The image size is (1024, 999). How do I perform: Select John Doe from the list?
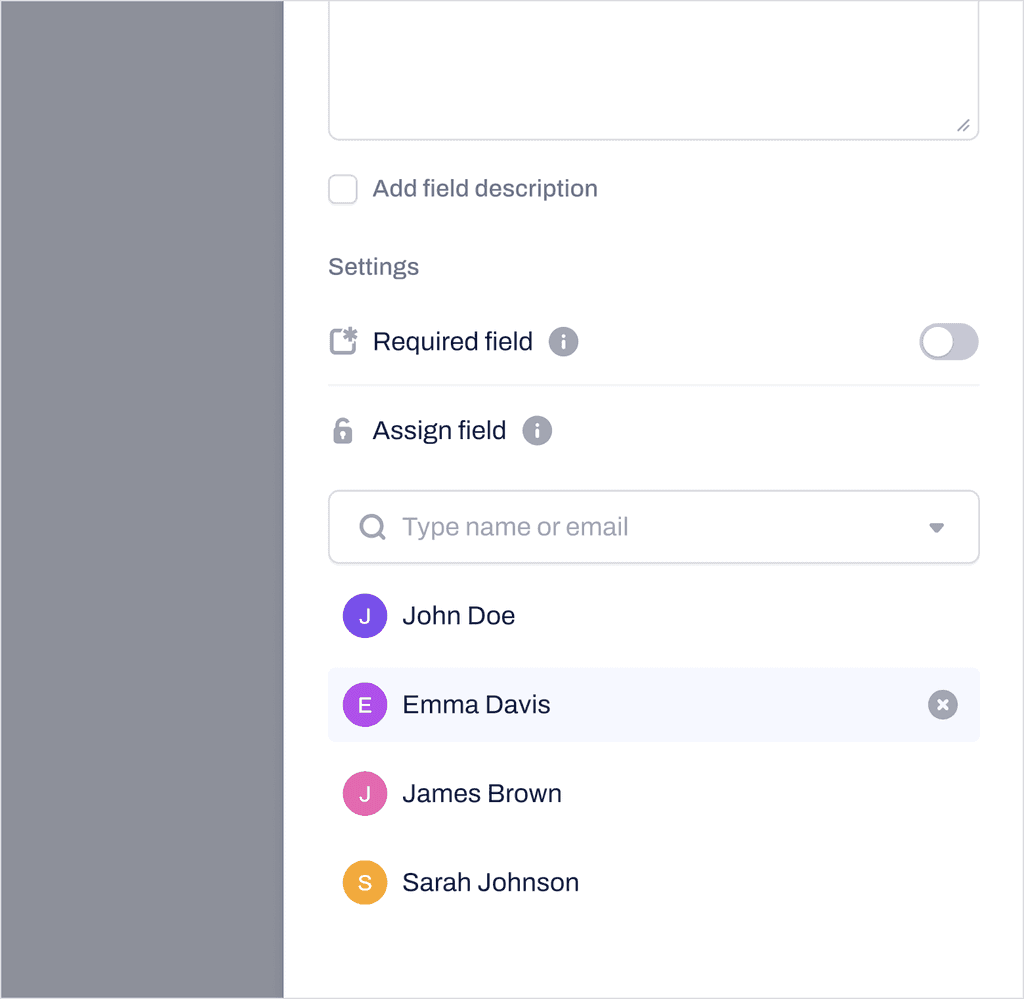coord(458,616)
